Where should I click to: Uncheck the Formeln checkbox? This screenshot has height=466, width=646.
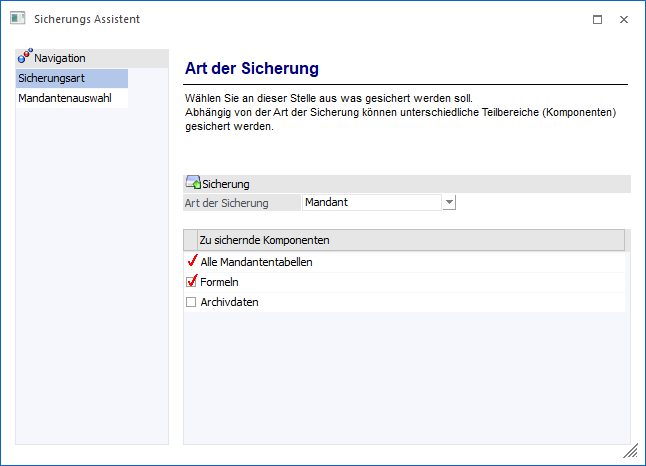[192, 282]
